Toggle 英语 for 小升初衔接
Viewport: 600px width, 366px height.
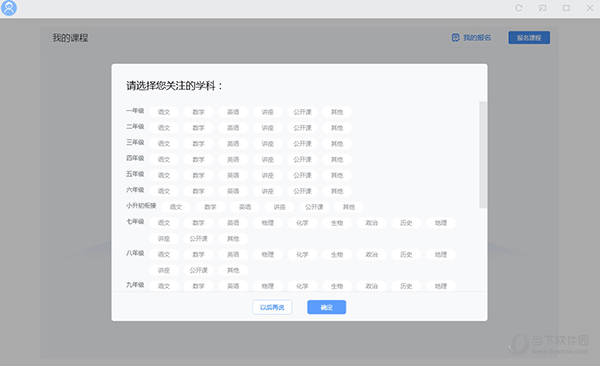click(x=245, y=207)
